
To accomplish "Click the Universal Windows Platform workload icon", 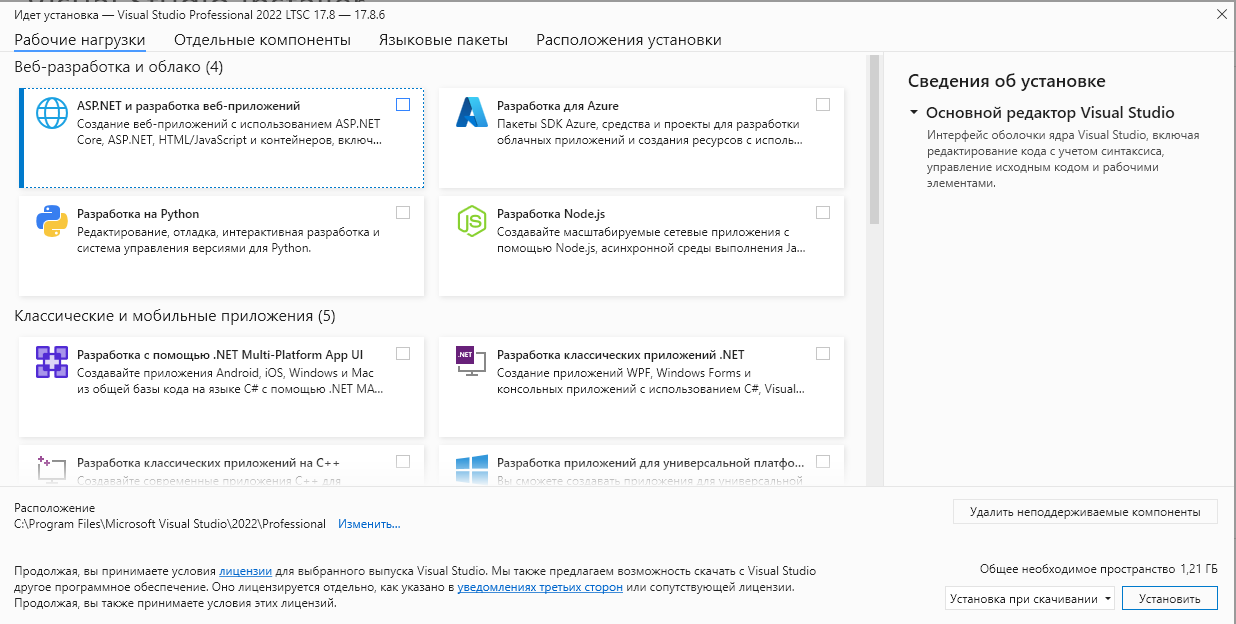I will click(471, 467).
